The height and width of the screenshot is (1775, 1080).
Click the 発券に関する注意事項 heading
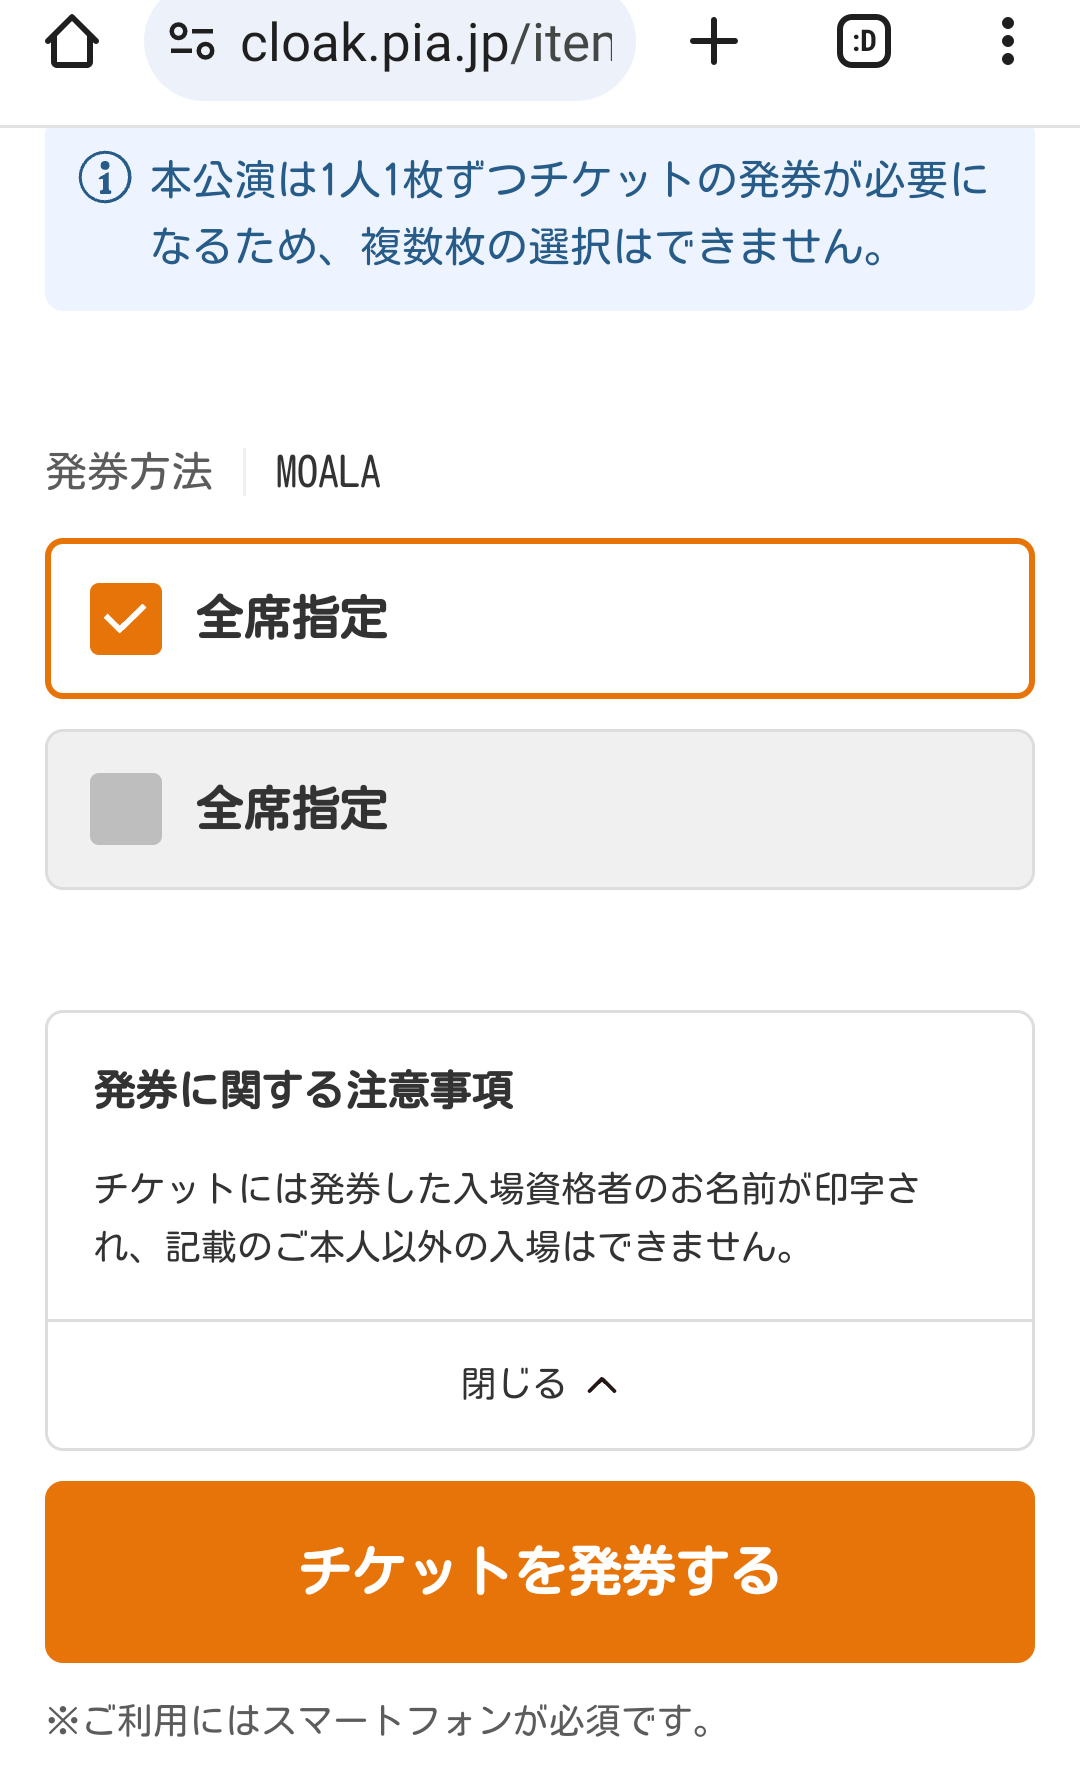coord(304,1091)
